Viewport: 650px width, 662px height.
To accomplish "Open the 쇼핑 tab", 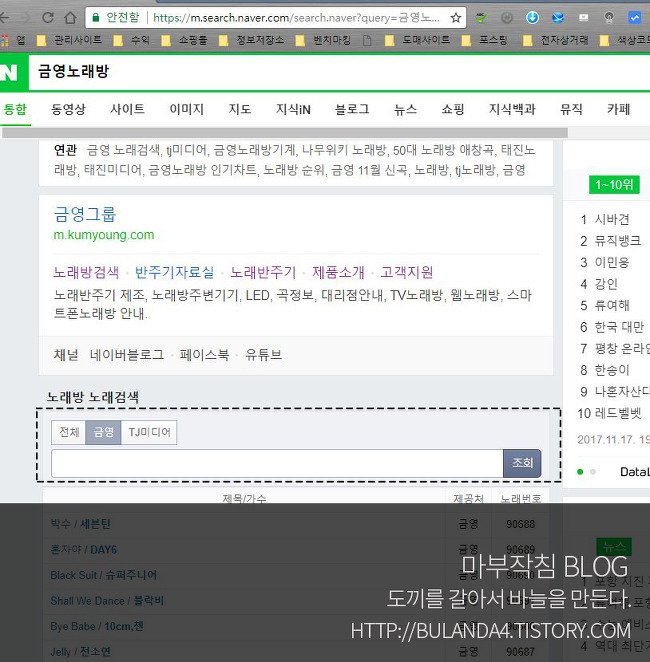I will [452, 109].
